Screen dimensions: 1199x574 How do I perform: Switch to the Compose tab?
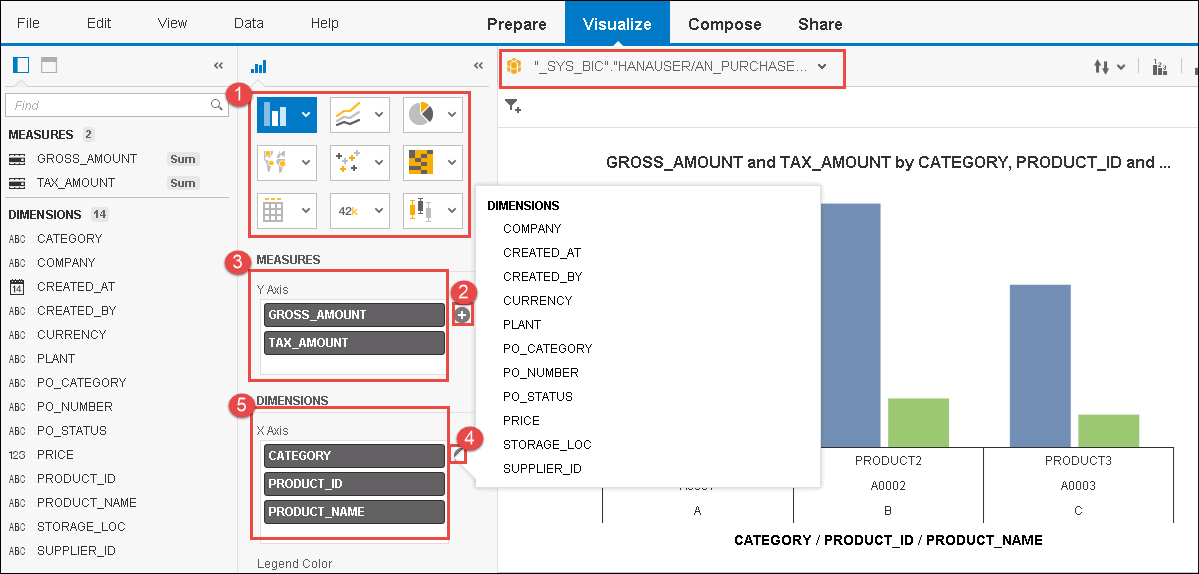coord(724,24)
